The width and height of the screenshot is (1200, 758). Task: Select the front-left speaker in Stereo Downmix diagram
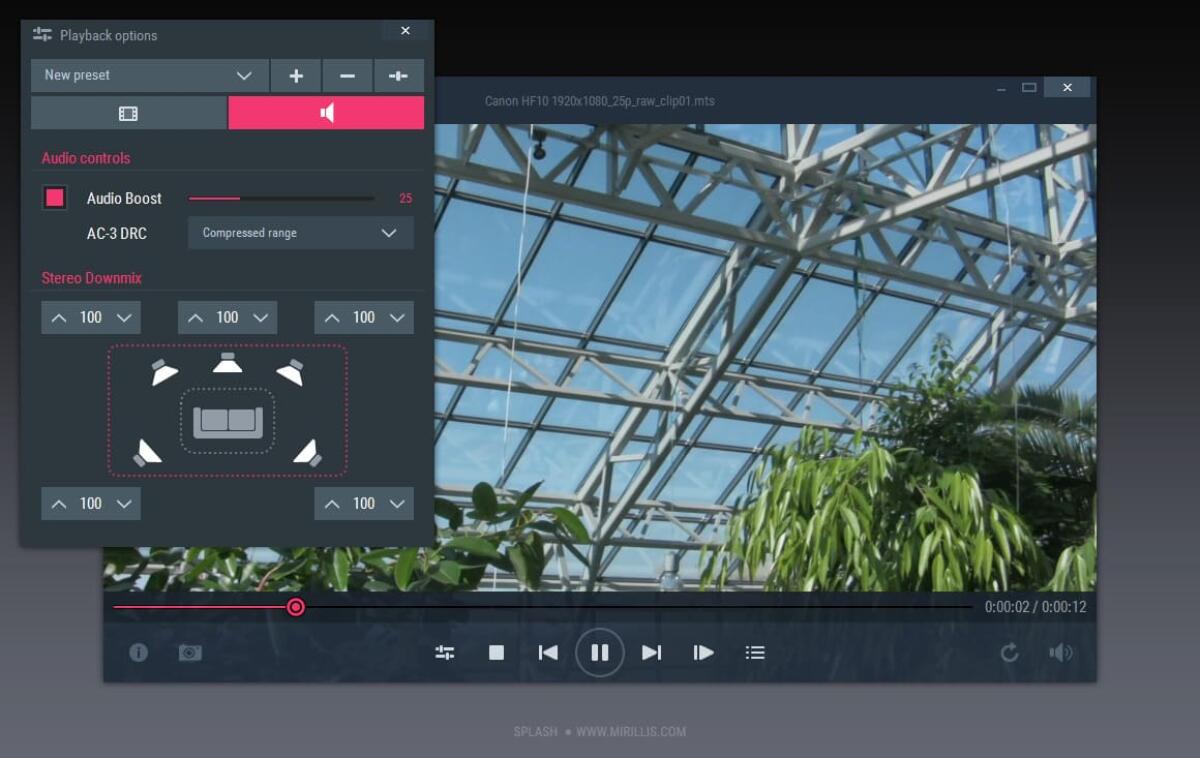click(x=163, y=372)
